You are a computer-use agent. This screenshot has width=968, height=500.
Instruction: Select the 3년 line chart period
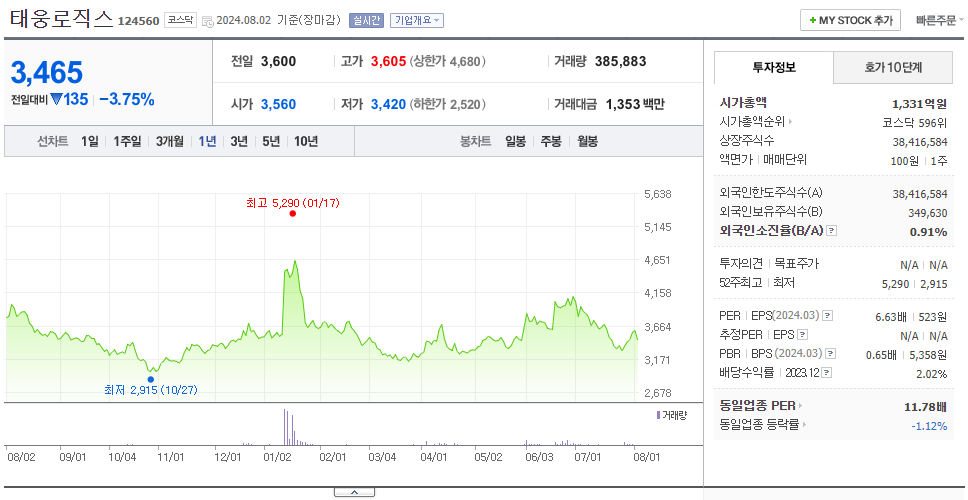click(x=239, y=141)
